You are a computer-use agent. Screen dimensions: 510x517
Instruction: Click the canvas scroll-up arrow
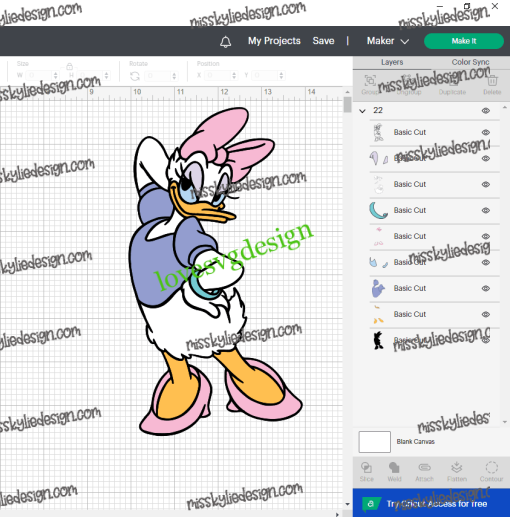347,92
